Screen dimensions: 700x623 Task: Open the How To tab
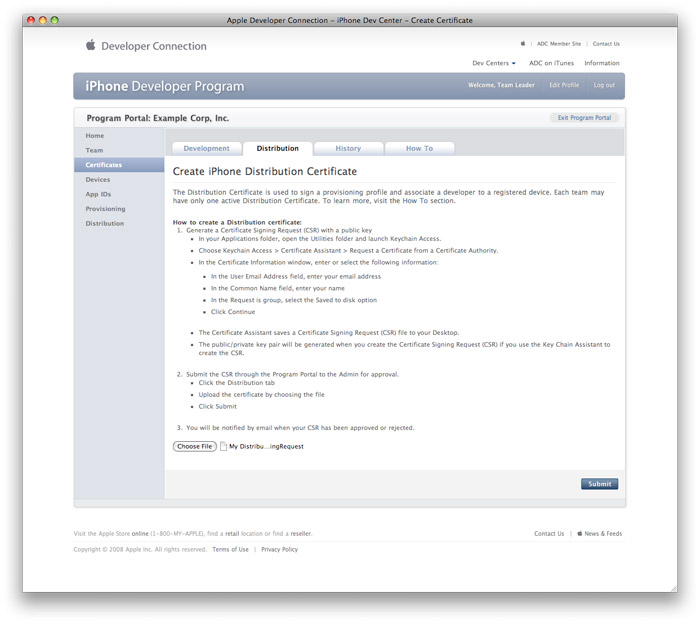point(419,149)
